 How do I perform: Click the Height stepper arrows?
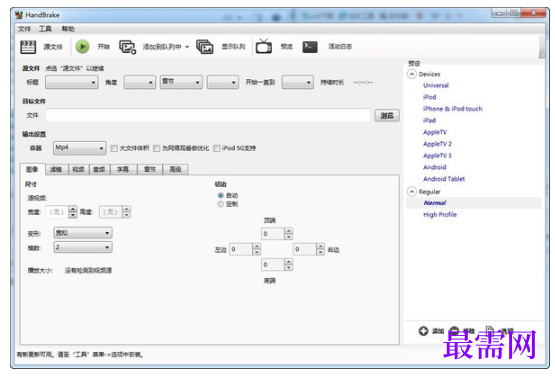(127, 212)
